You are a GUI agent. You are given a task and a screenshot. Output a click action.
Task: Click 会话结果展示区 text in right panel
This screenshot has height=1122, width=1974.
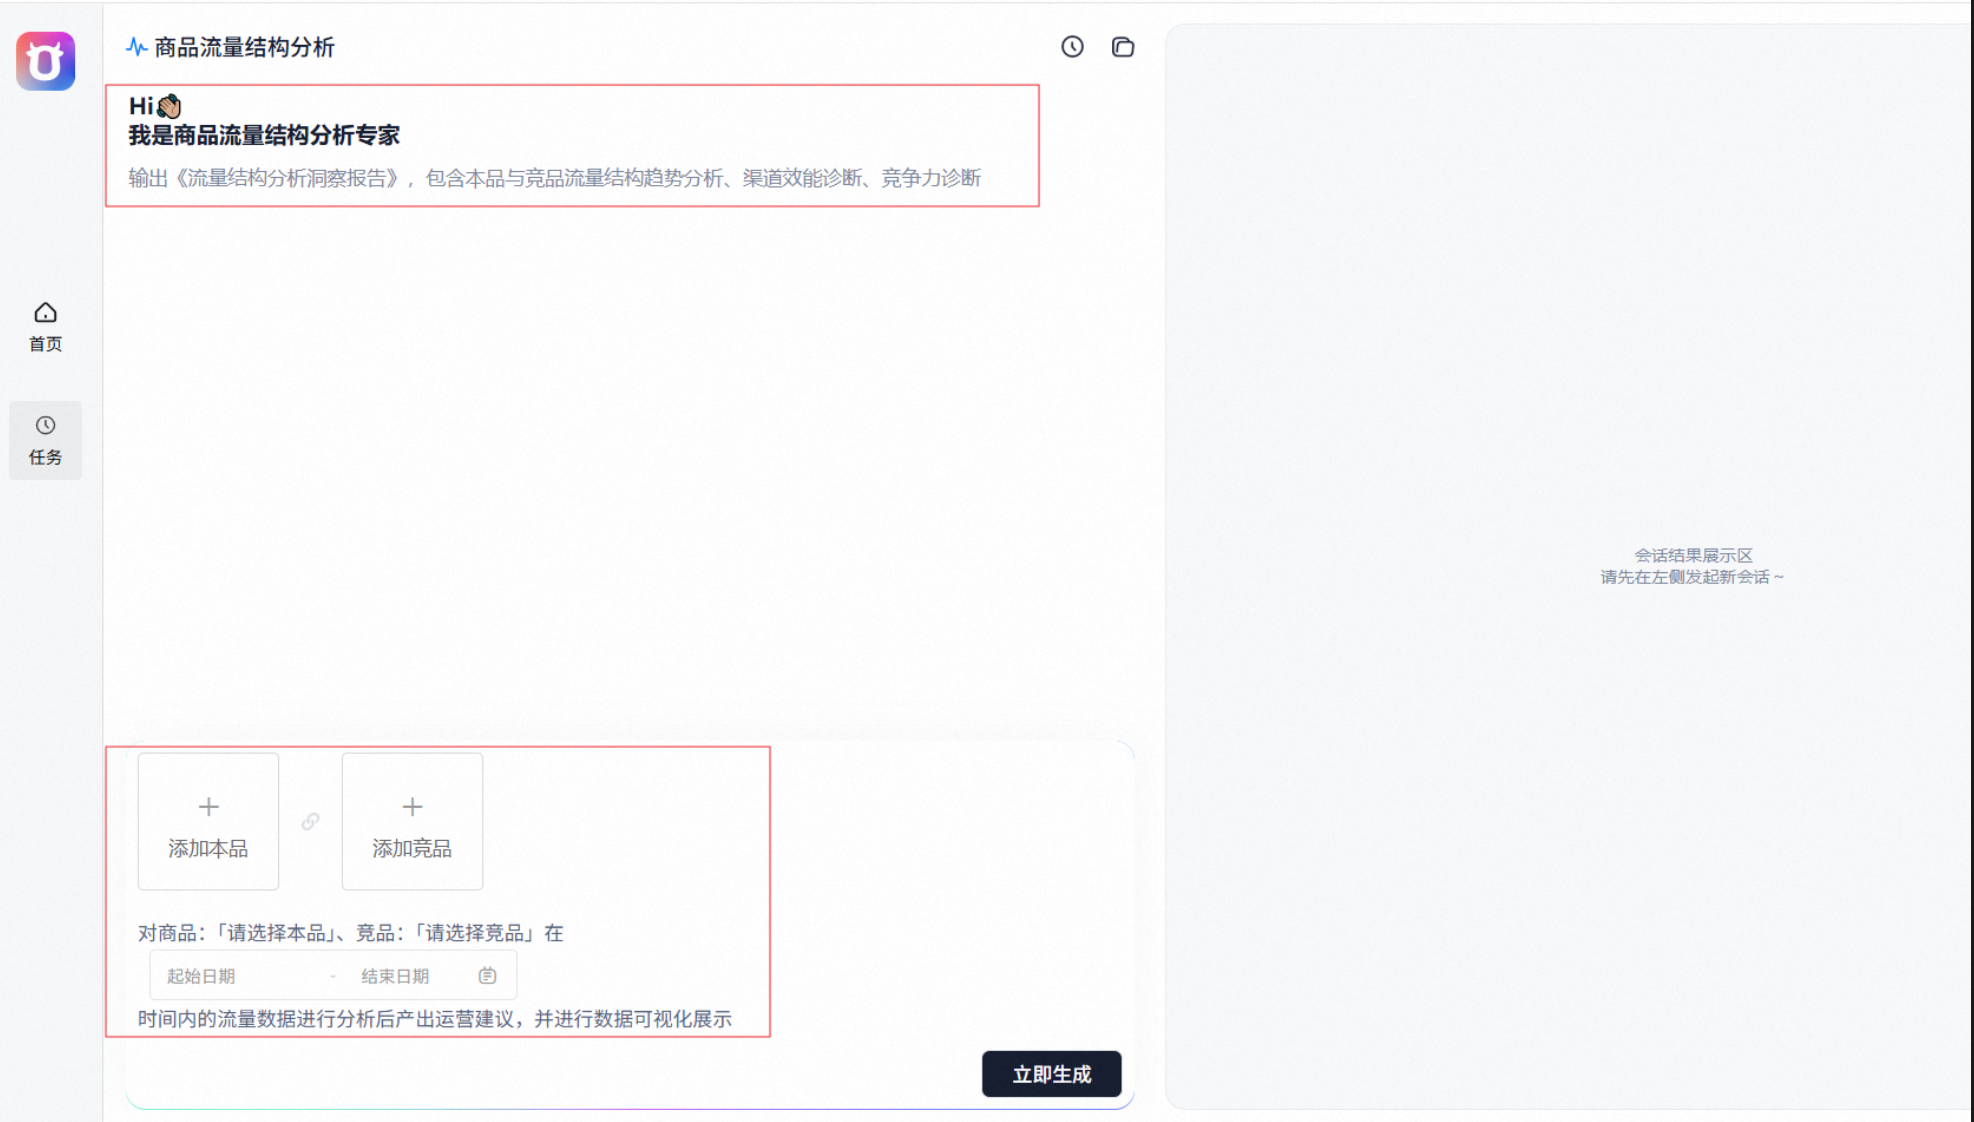point(1693,555)
